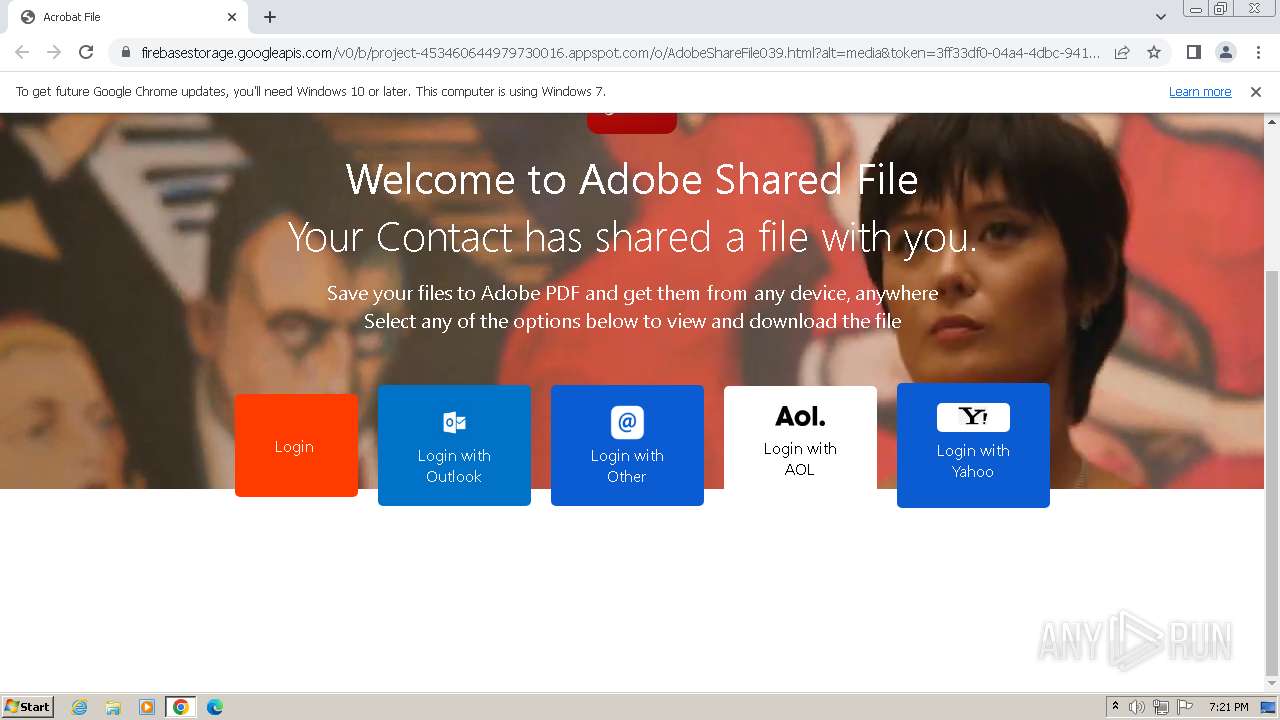Open the Windows Start menu
The height and width of the screenshot is (720, 1280).
28,706
